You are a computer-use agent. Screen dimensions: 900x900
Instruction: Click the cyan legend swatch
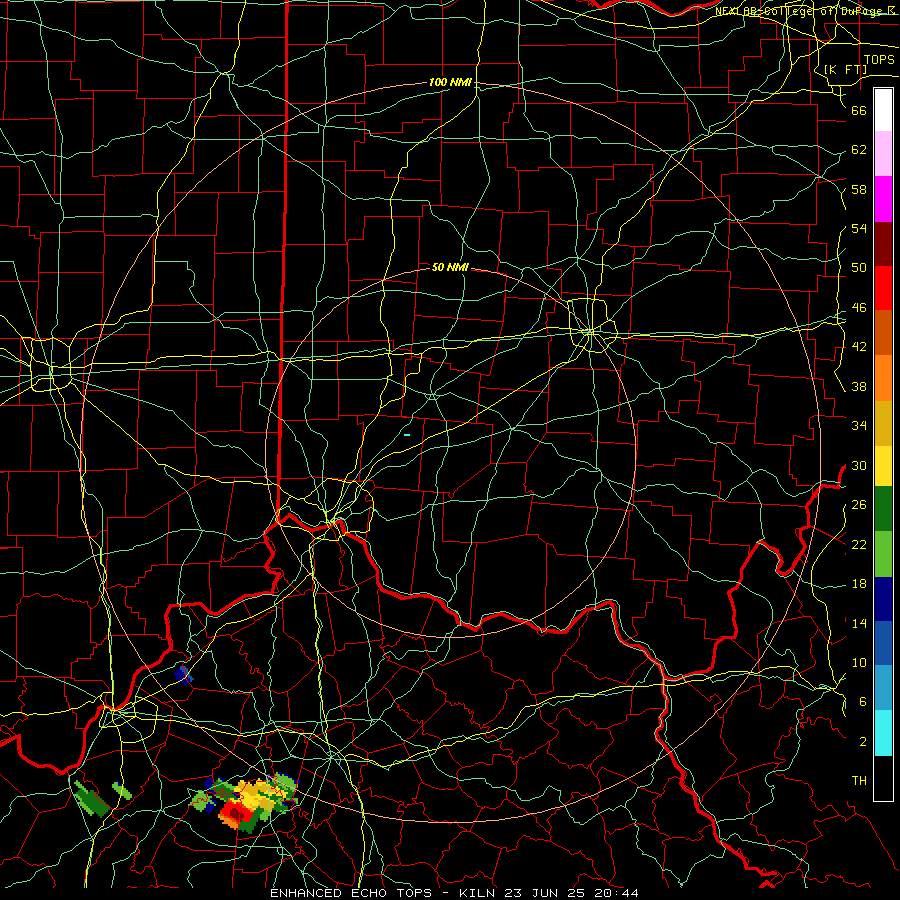pyautogui.click(x=883, y=733)
